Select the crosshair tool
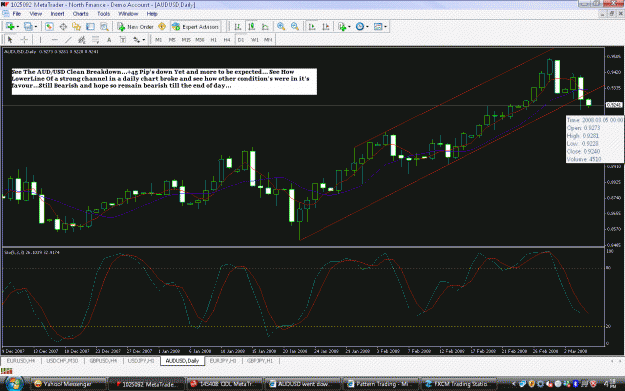 [24, 39]
